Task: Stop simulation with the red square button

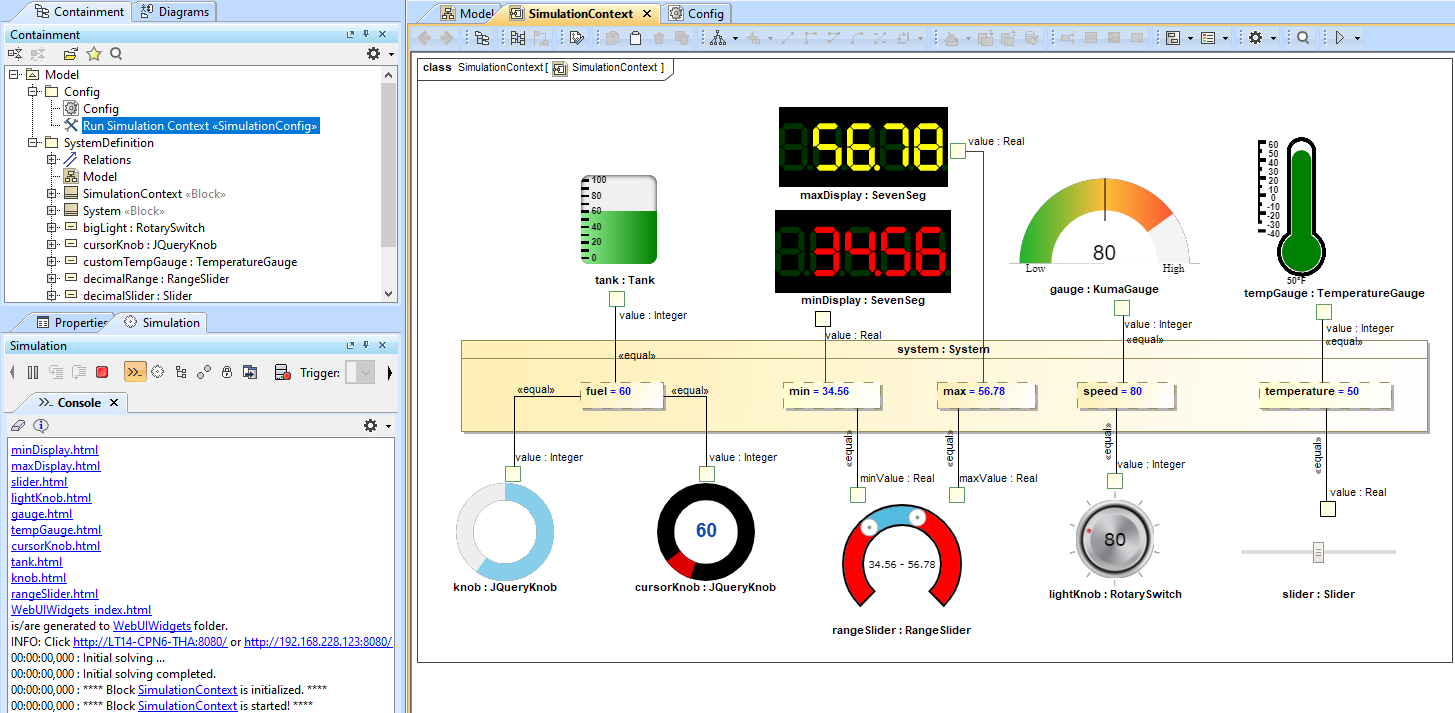Action: pyautogui.click(x=102, y=372)
